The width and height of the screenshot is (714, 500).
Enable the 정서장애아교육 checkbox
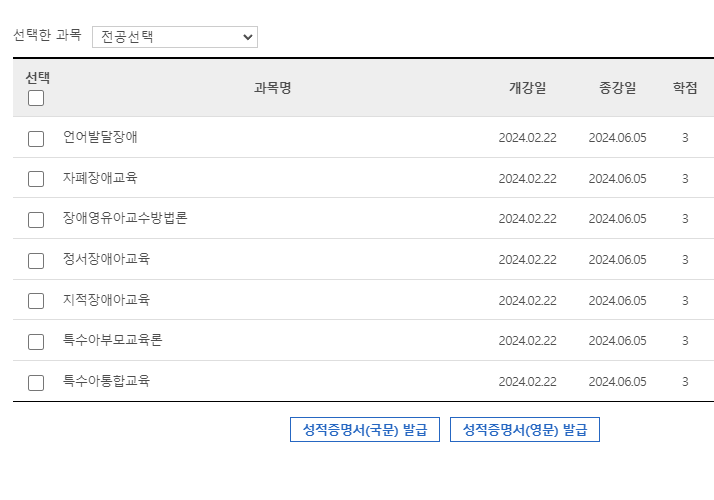point(36,260)
